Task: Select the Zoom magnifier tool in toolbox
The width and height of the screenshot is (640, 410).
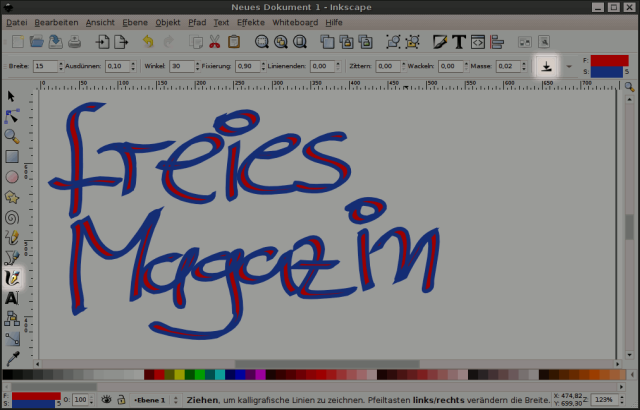Action: [12, 136]
